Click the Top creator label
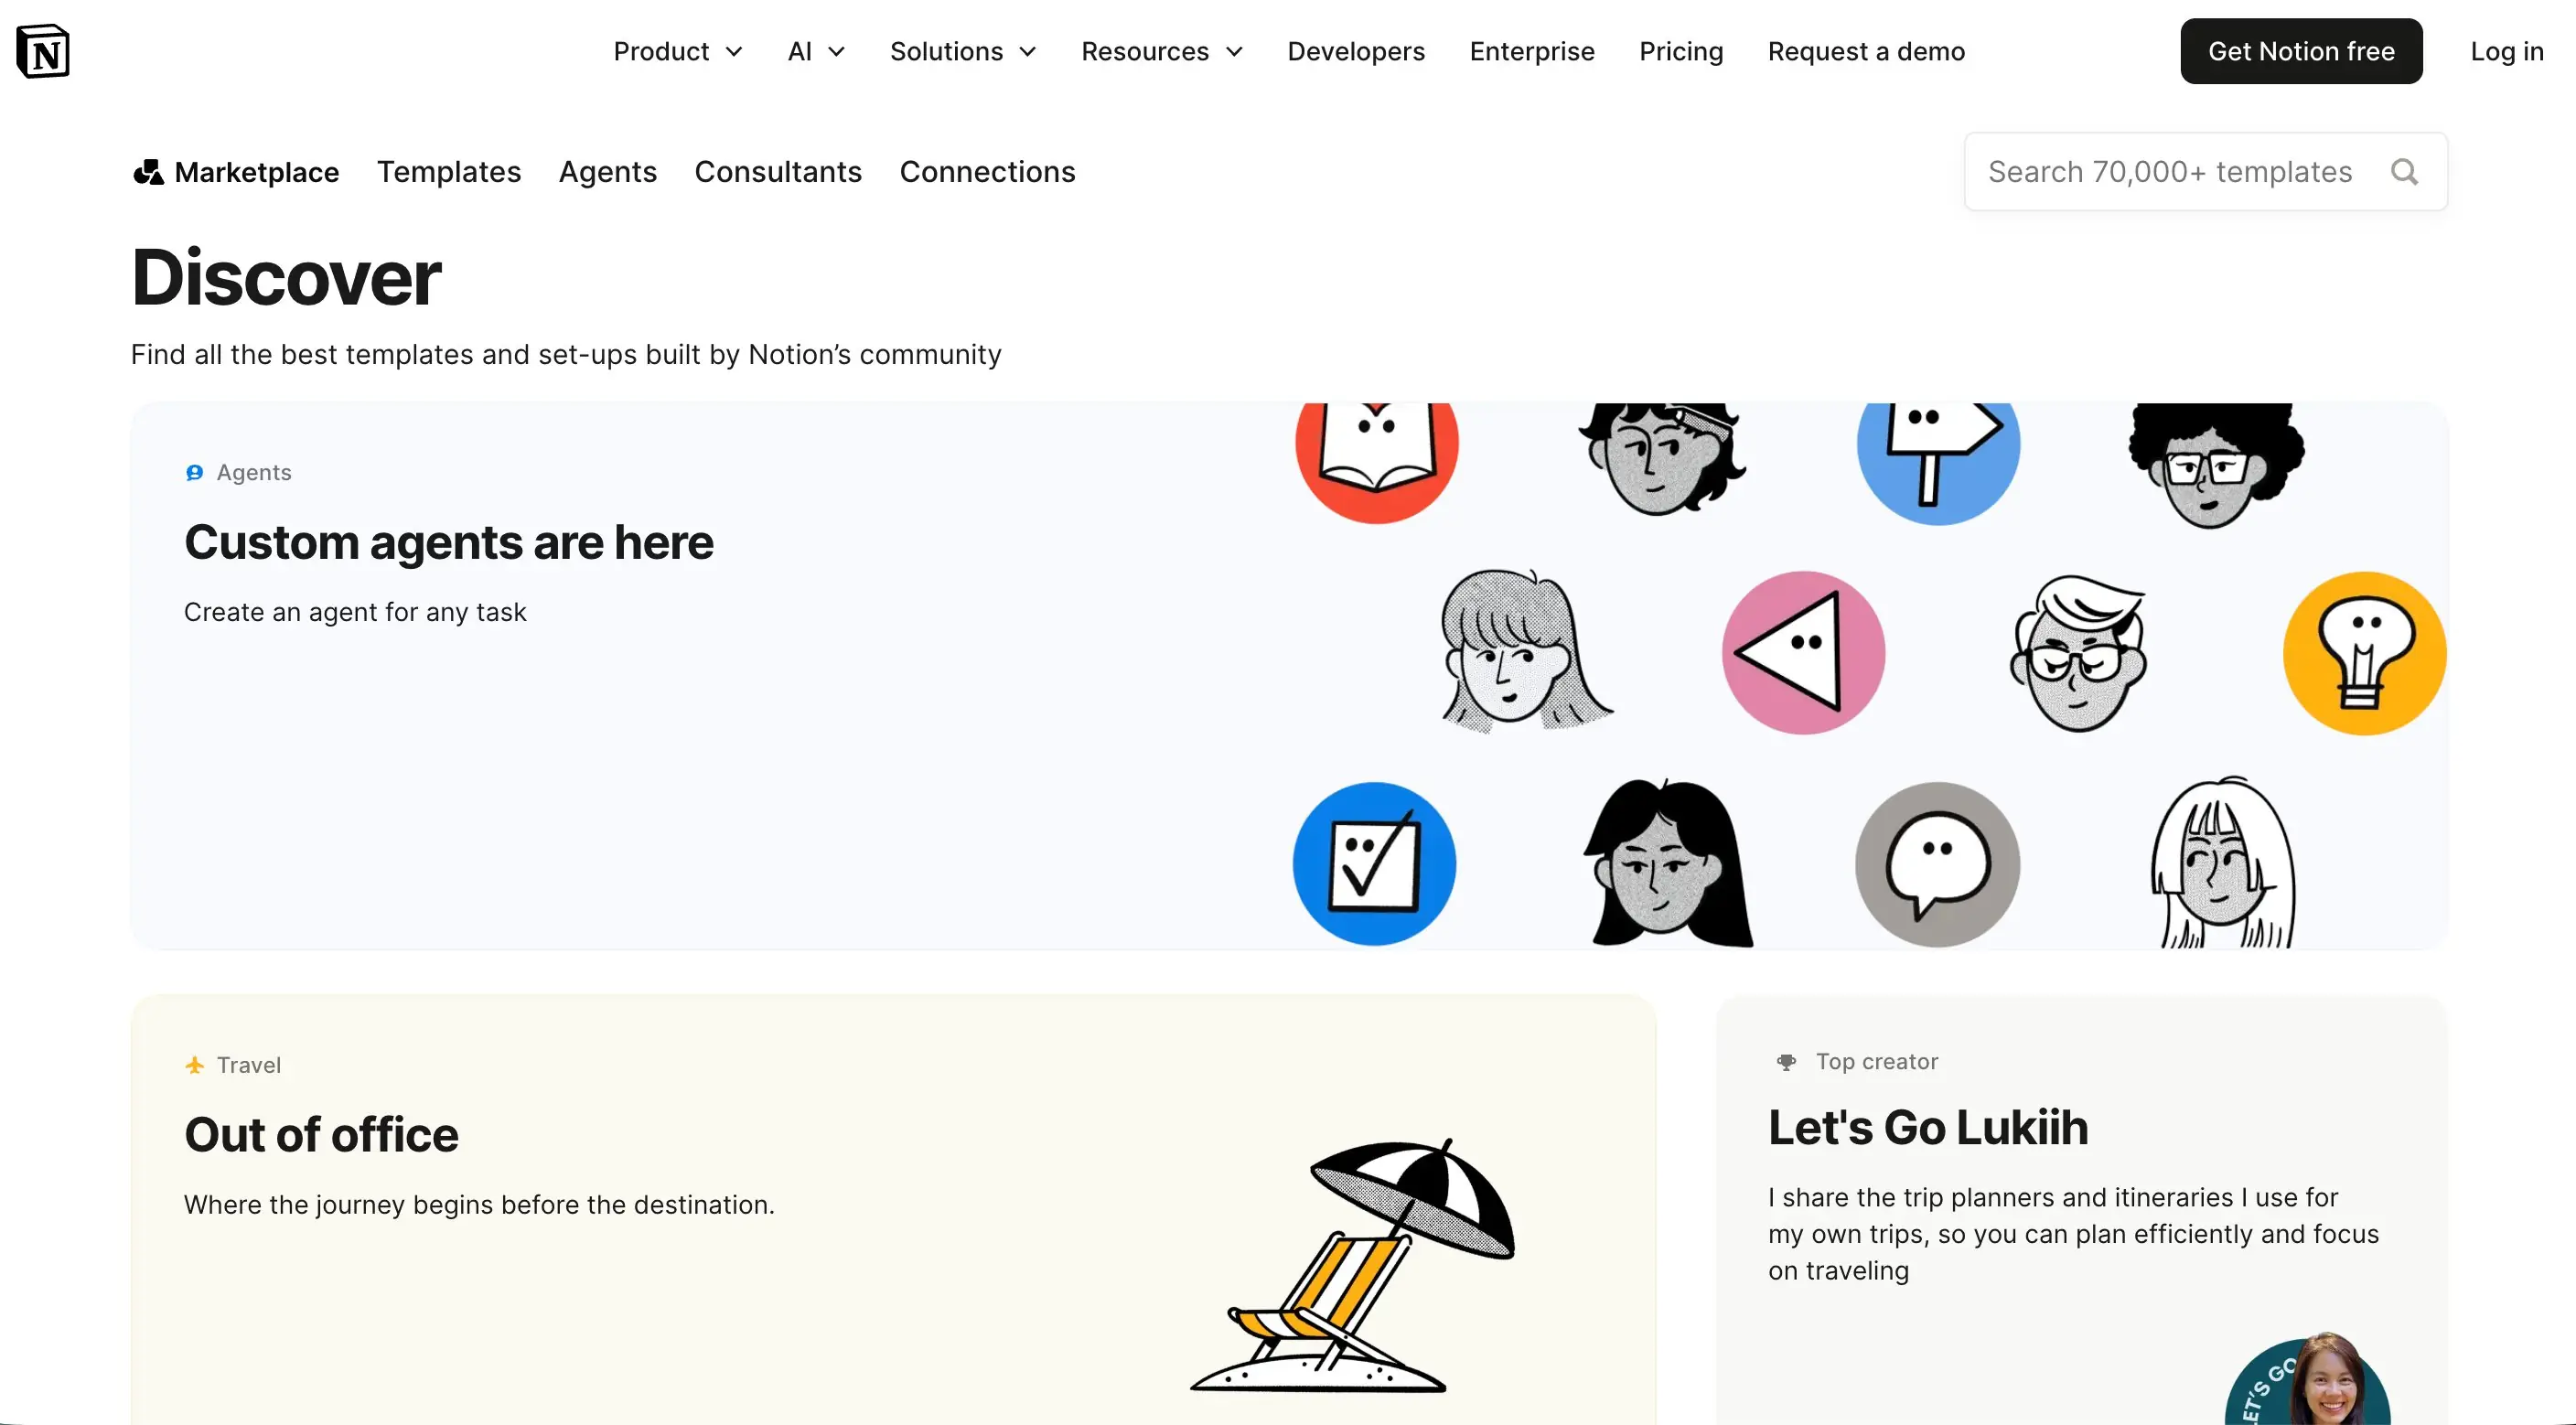The height and width of the screenshot is (1425, 2576). (1877, 1062)
